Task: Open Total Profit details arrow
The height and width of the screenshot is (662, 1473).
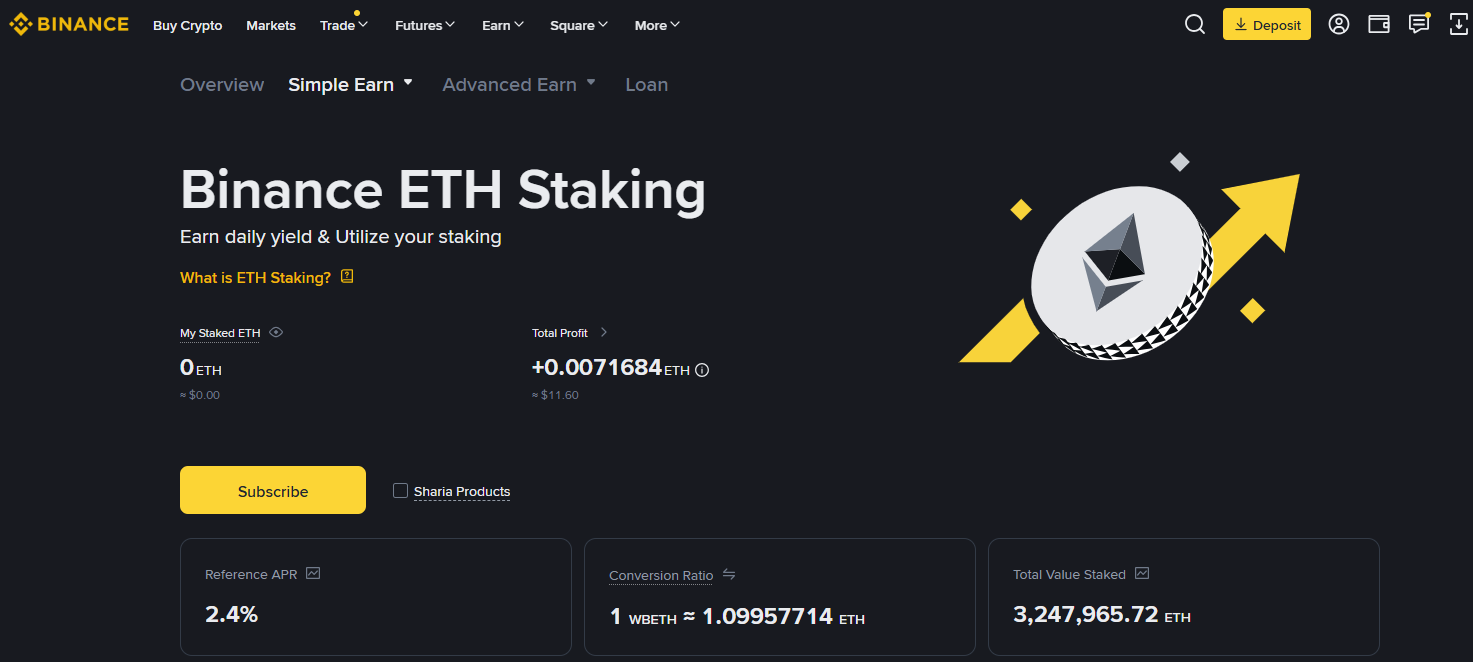Action: tap(603, 333)
